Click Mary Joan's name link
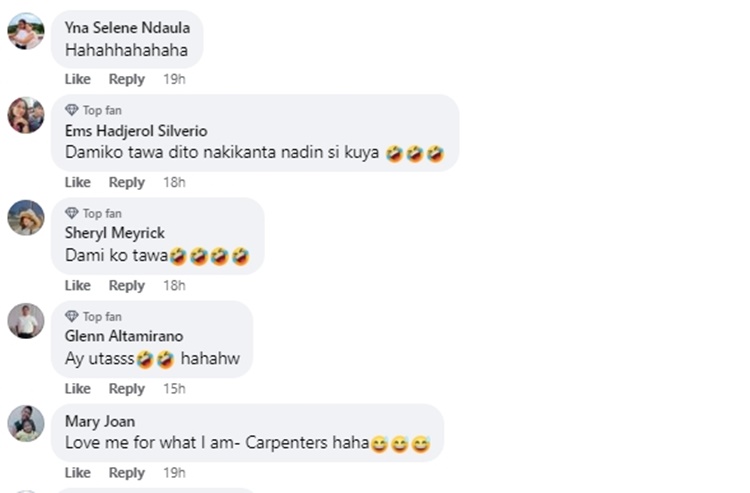The image size is (750, 493). coord(99,421)
